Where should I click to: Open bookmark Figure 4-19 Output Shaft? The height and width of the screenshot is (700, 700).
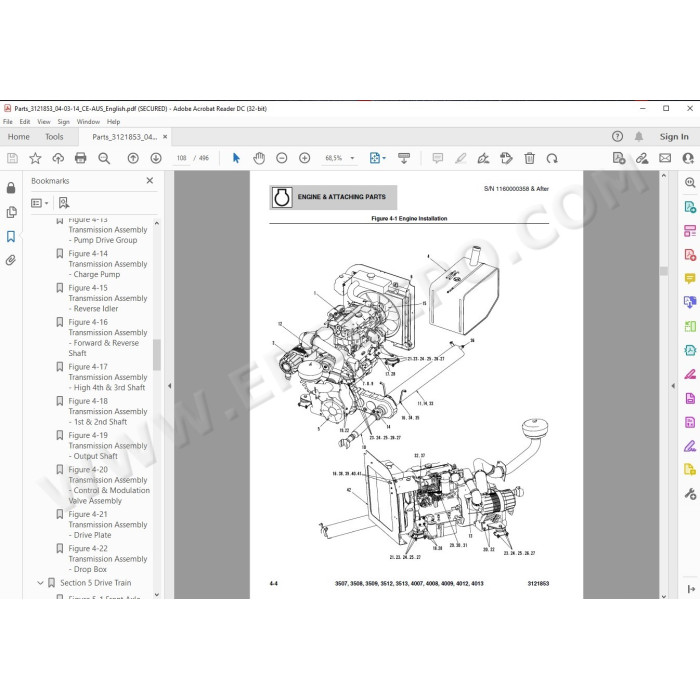(x=108, y=446)
